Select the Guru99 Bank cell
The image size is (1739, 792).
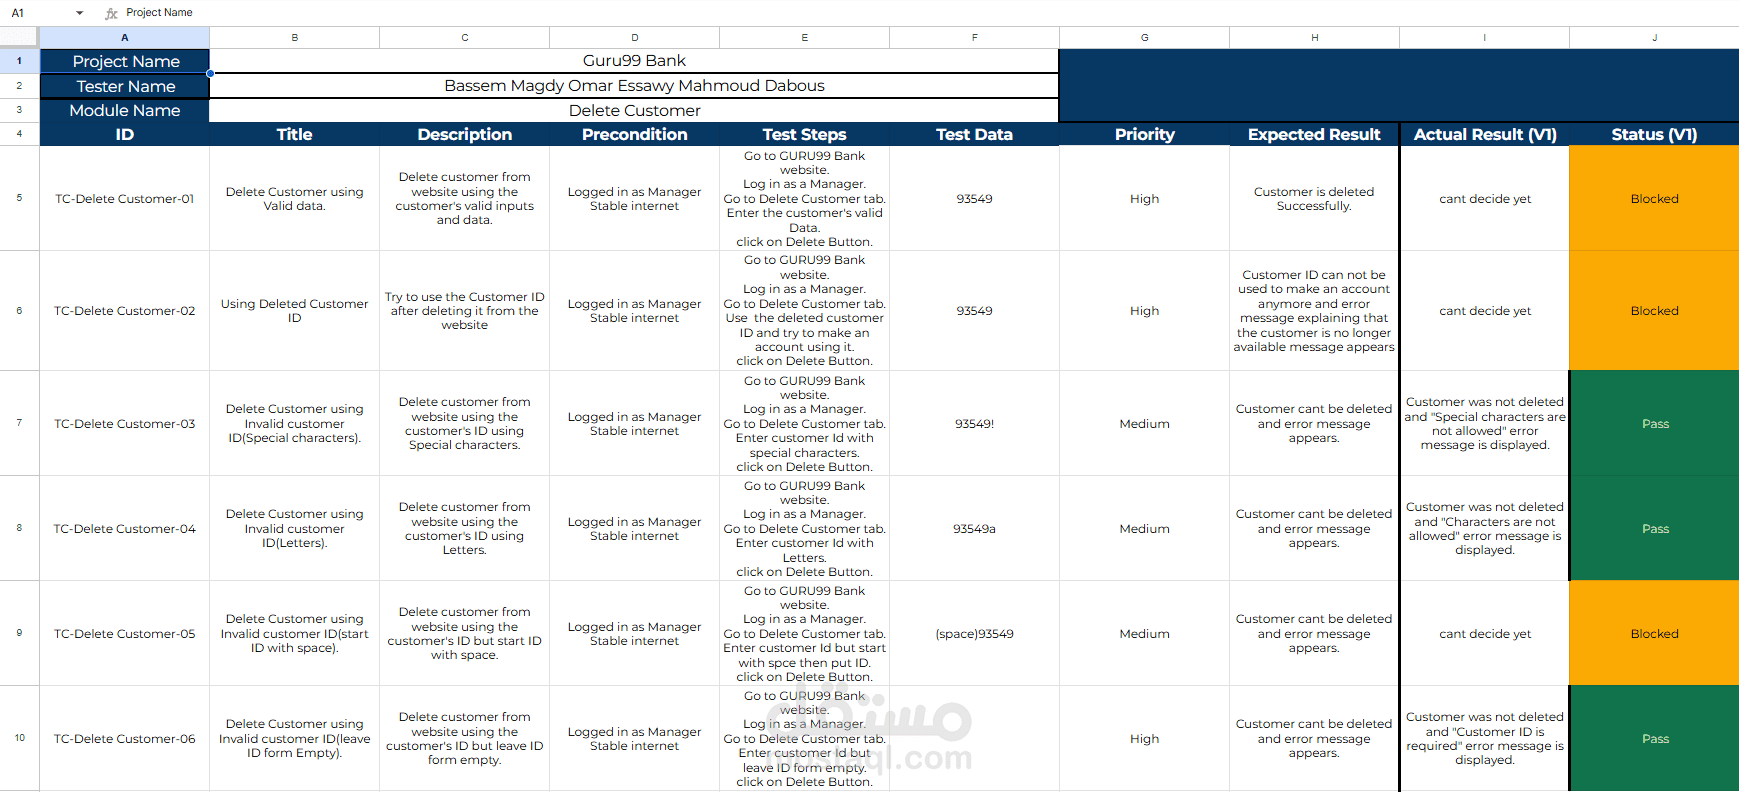tap(634, 61)
